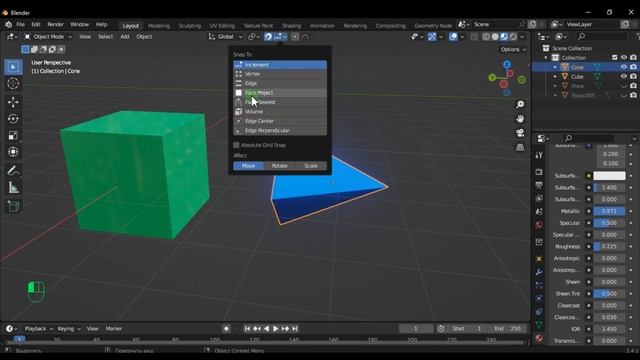The width and height of the screenshot is (640, 360).
Task: Click the pan hand viewport icon
Action: [520, 119]
